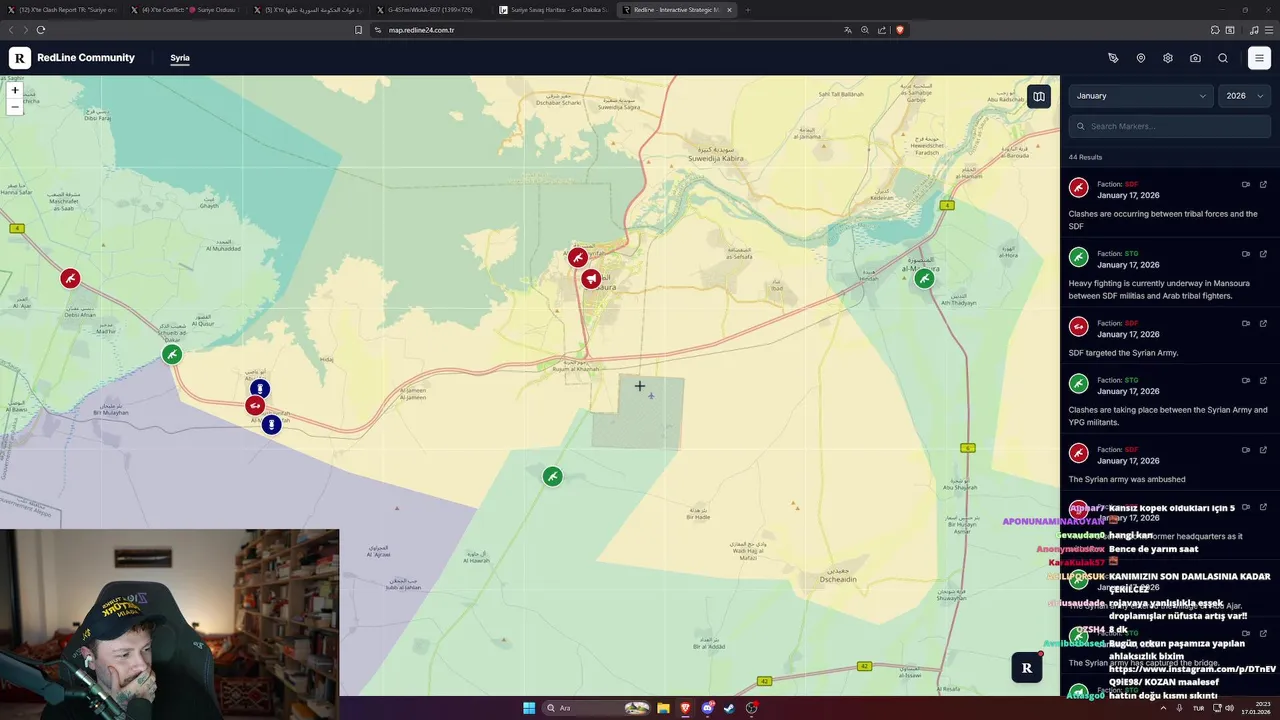
Task: Click the RedLine R logo in header
Action: (20, 58)
